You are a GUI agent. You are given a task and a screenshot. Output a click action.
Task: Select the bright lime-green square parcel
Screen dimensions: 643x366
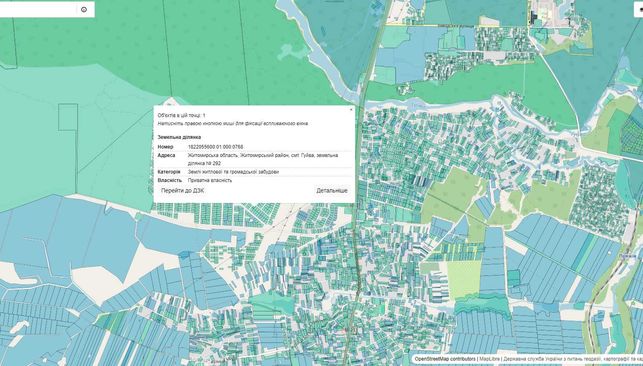coord(464,279)
